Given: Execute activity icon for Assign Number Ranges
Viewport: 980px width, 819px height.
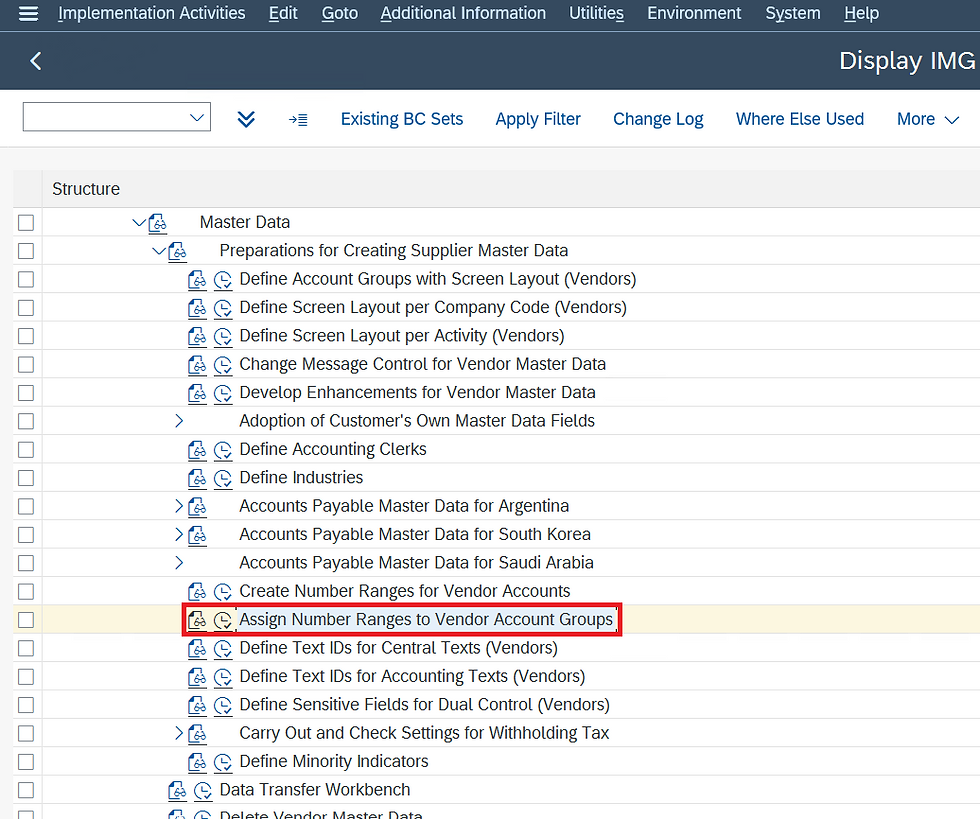Looking at the screenshot, I should (x=222, y=620).
